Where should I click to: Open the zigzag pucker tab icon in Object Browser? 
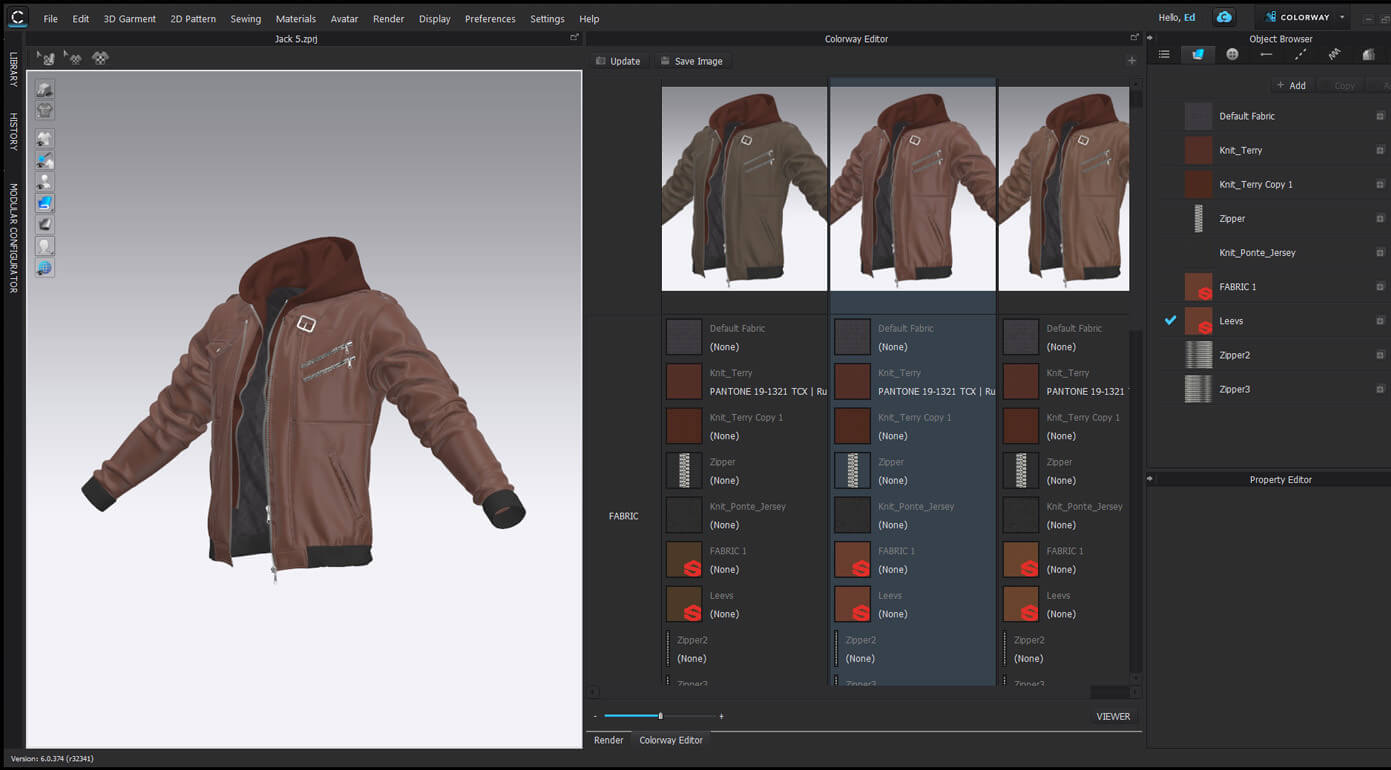[1334, 54]
